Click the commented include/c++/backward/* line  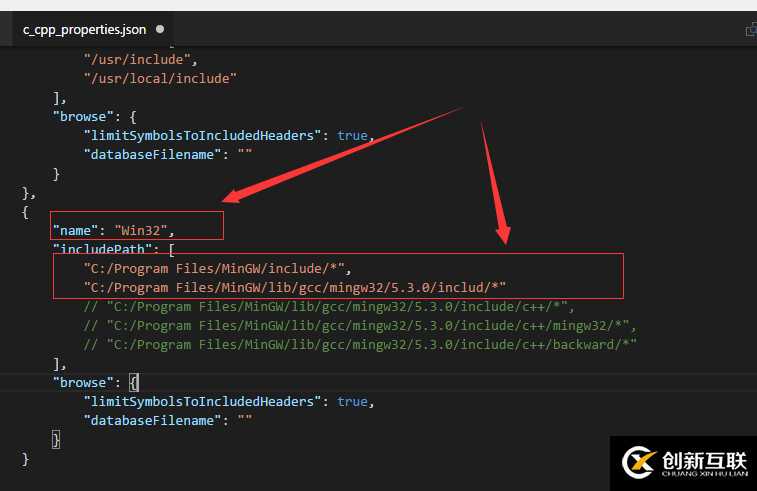(x=360, y=345)
